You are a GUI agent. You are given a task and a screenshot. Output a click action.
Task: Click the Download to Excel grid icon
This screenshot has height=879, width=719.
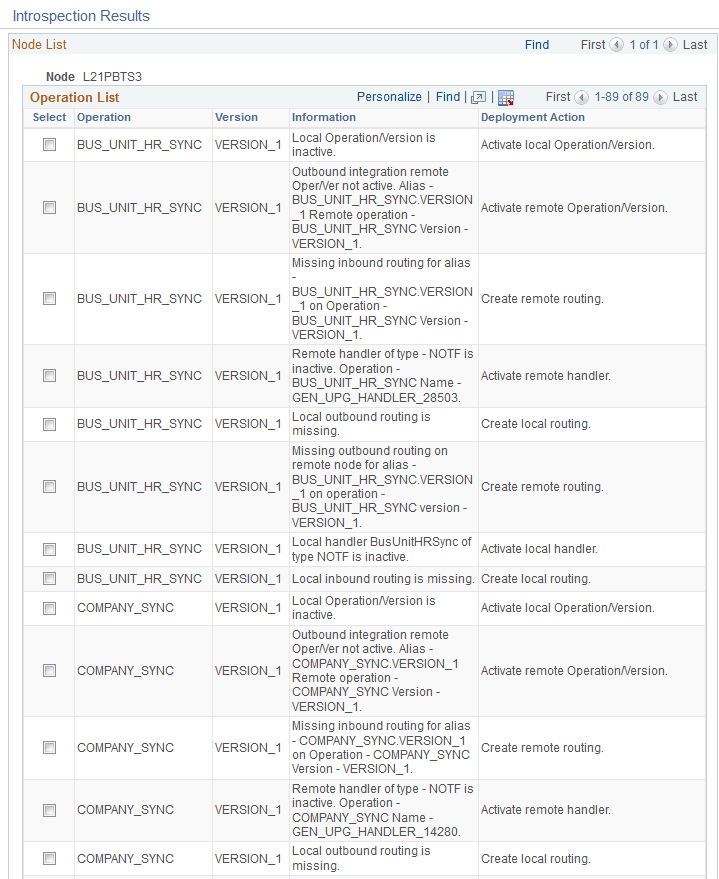[506, 98]
